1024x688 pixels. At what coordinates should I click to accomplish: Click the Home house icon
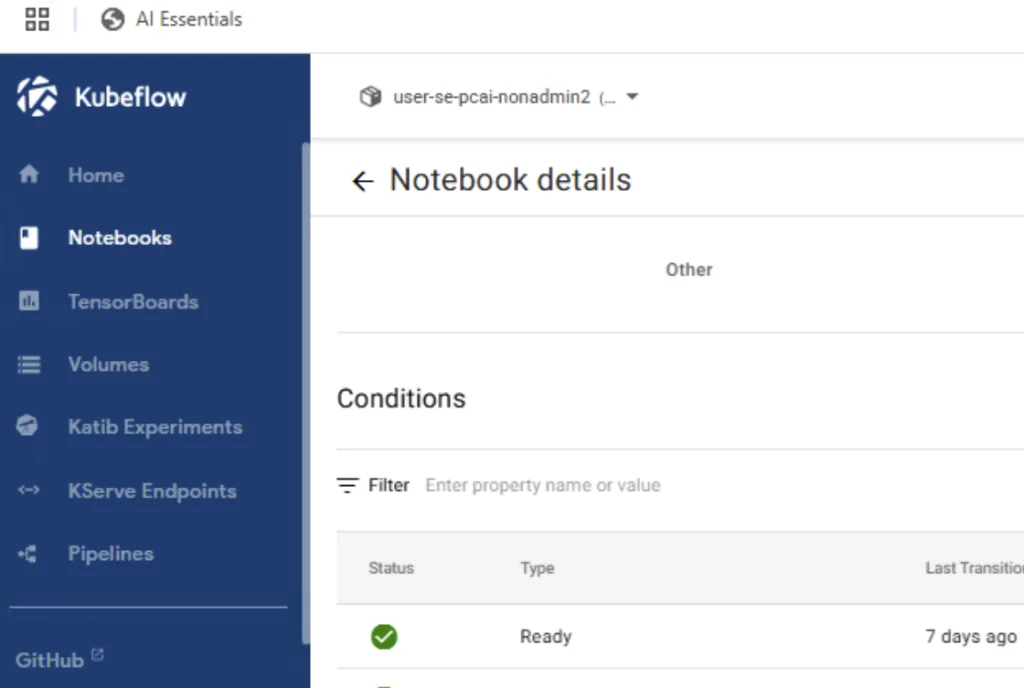pos(29,175)
